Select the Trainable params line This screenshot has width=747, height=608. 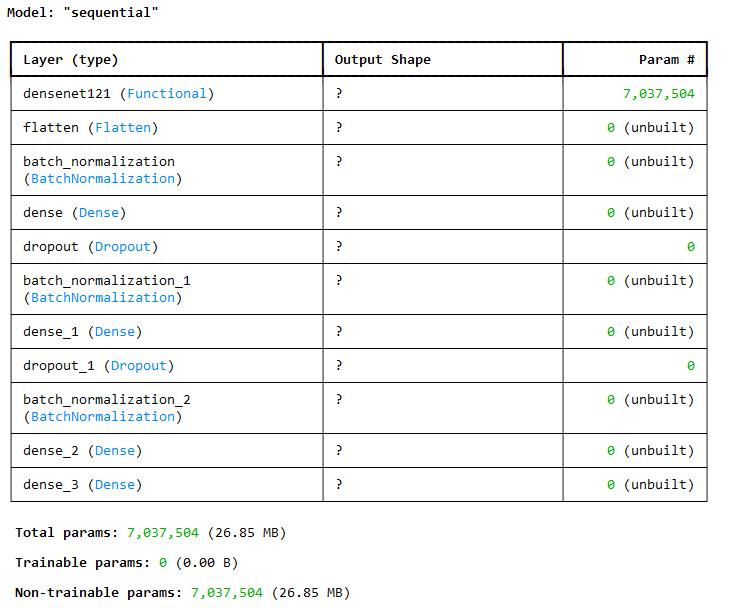127,563
